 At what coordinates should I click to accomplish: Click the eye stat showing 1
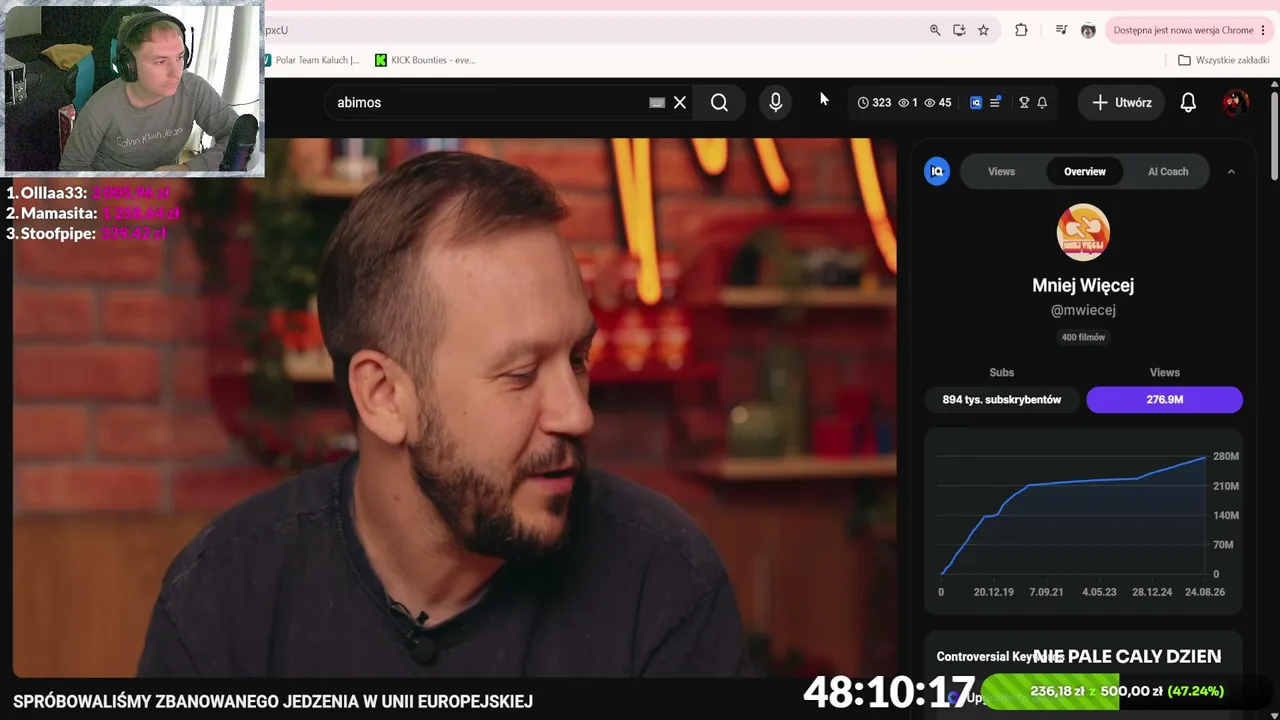click(x=908, y=102)
